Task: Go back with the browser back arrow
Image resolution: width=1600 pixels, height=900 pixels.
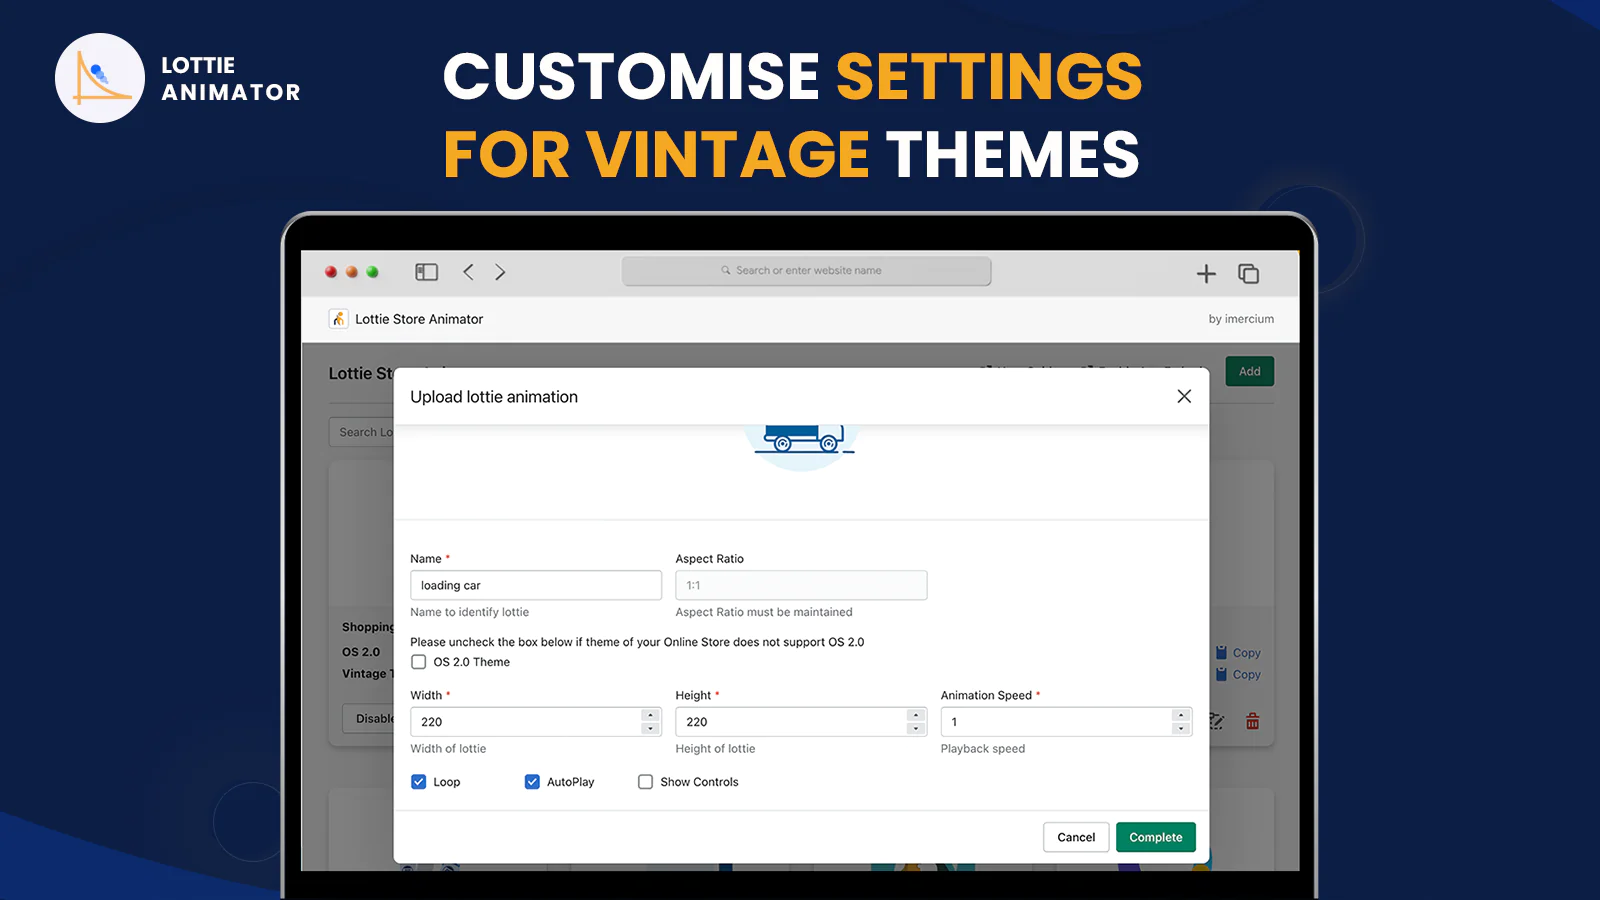Action: (468, 272)
